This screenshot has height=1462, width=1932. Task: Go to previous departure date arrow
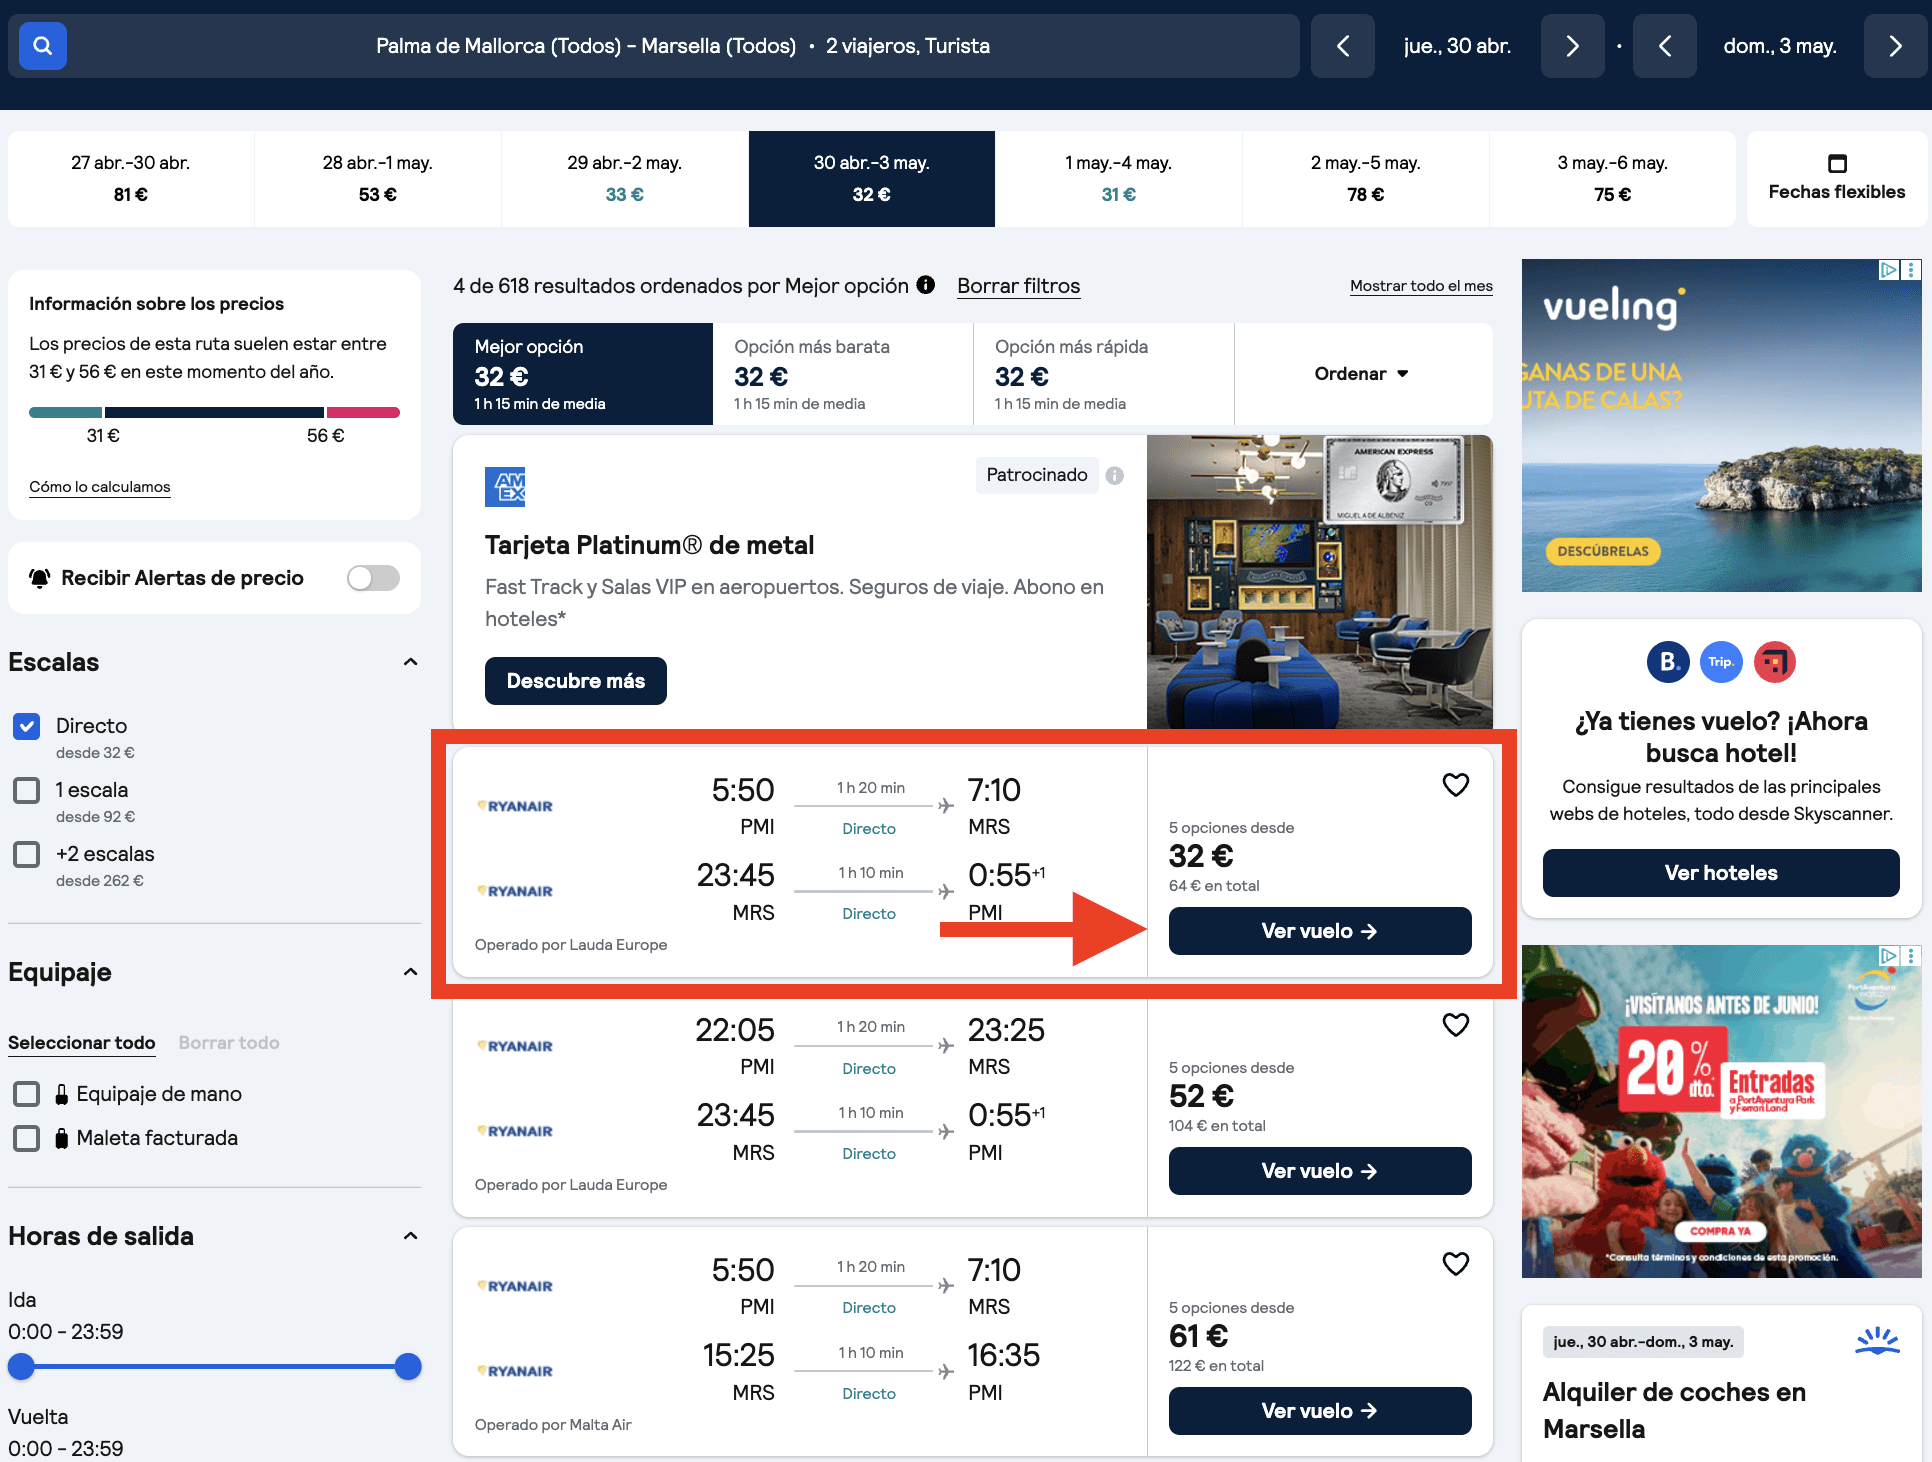pos(1343,46)
